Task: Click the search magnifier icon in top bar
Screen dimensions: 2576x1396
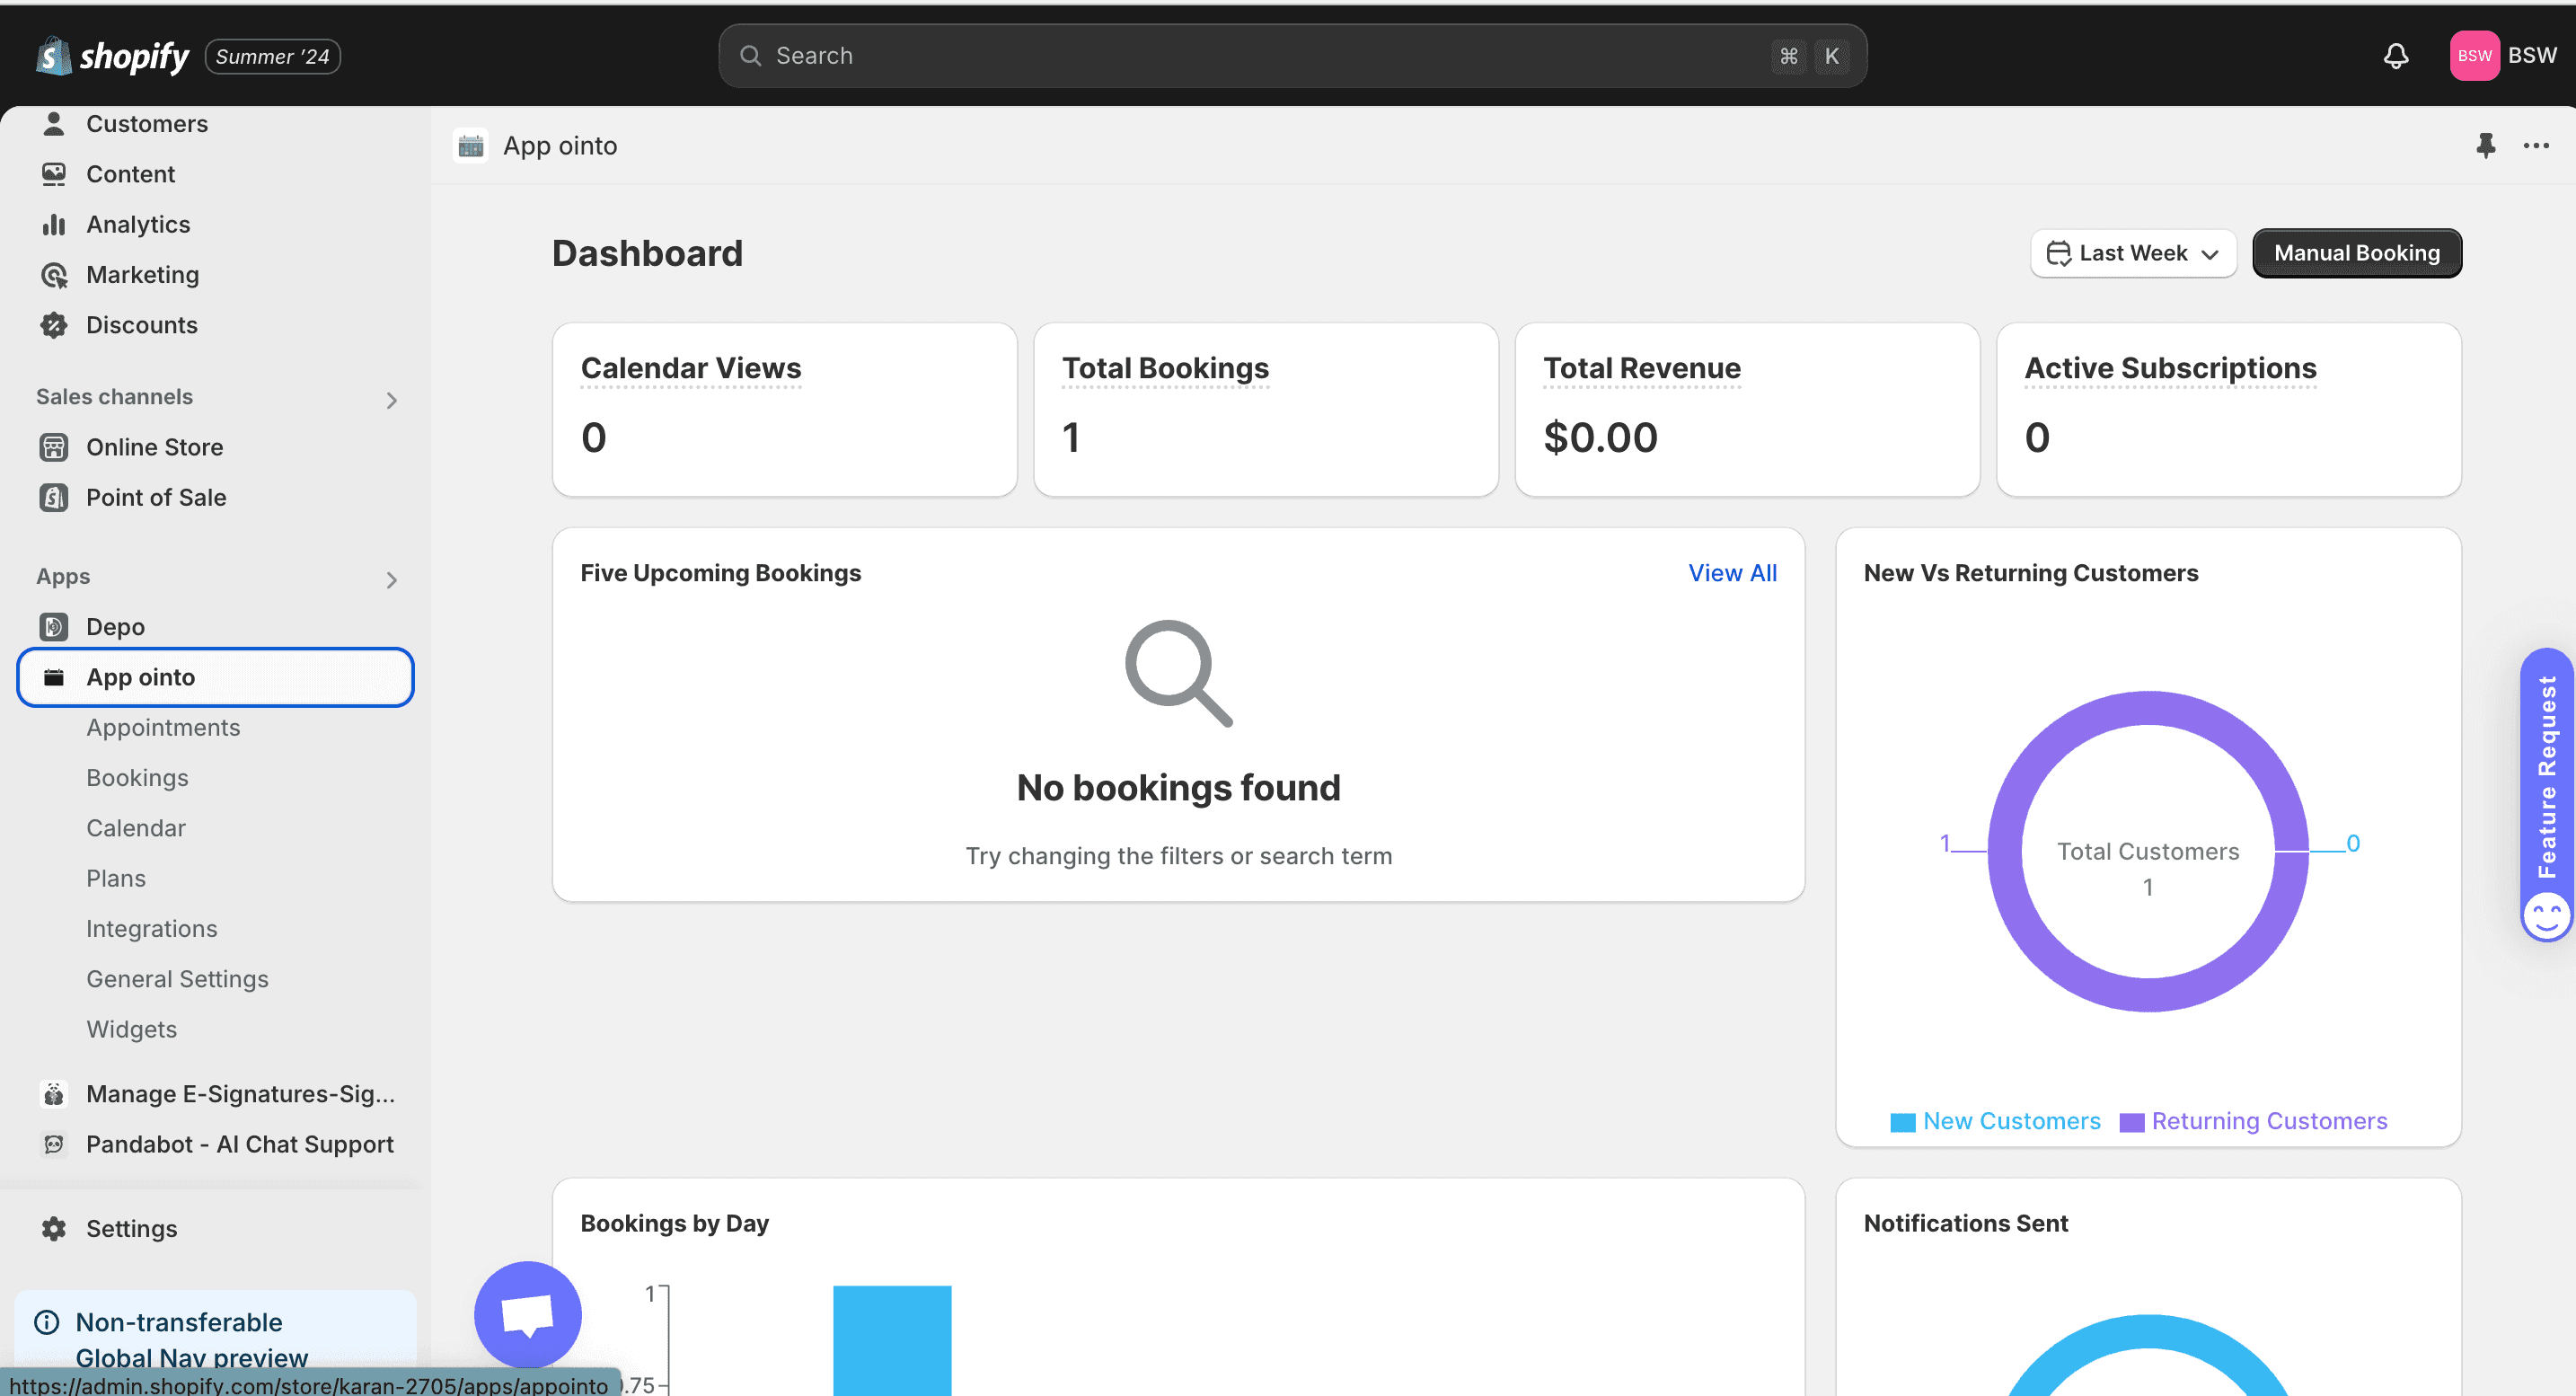Action: click(751, 56)
